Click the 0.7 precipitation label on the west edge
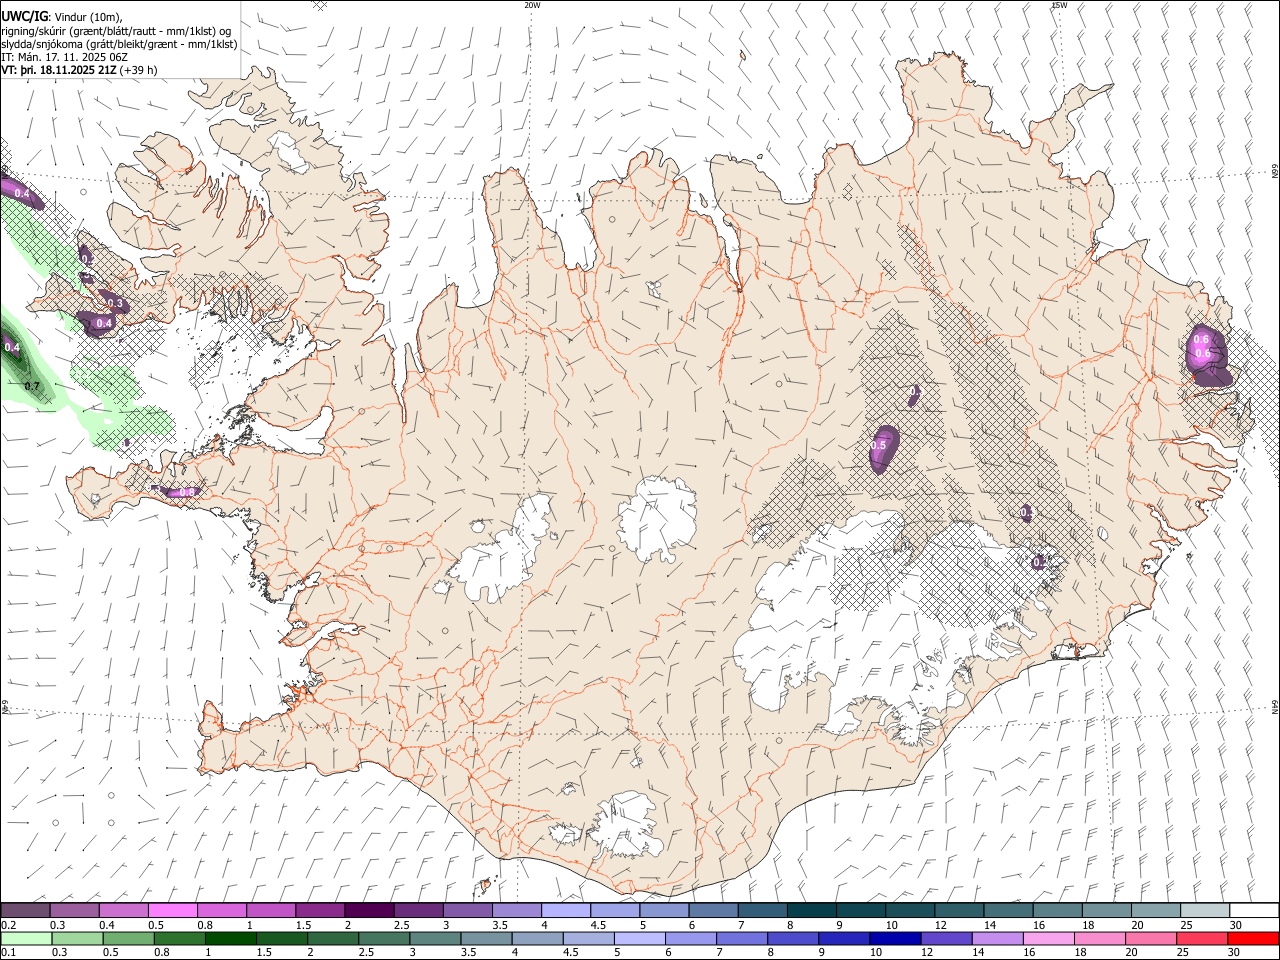The width and height of the screenshot is (1280, 960). tap(32, 386)
